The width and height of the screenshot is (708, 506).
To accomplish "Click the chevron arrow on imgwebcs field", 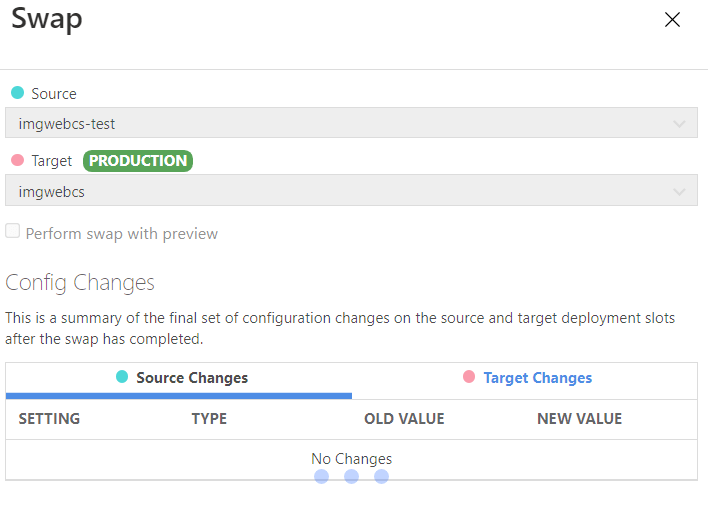I will pyautogui.click(x=679, y=191).
